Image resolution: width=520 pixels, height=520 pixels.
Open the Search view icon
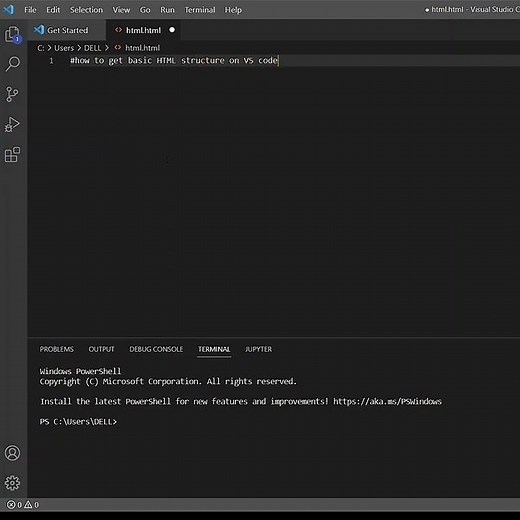click(13, 64)
